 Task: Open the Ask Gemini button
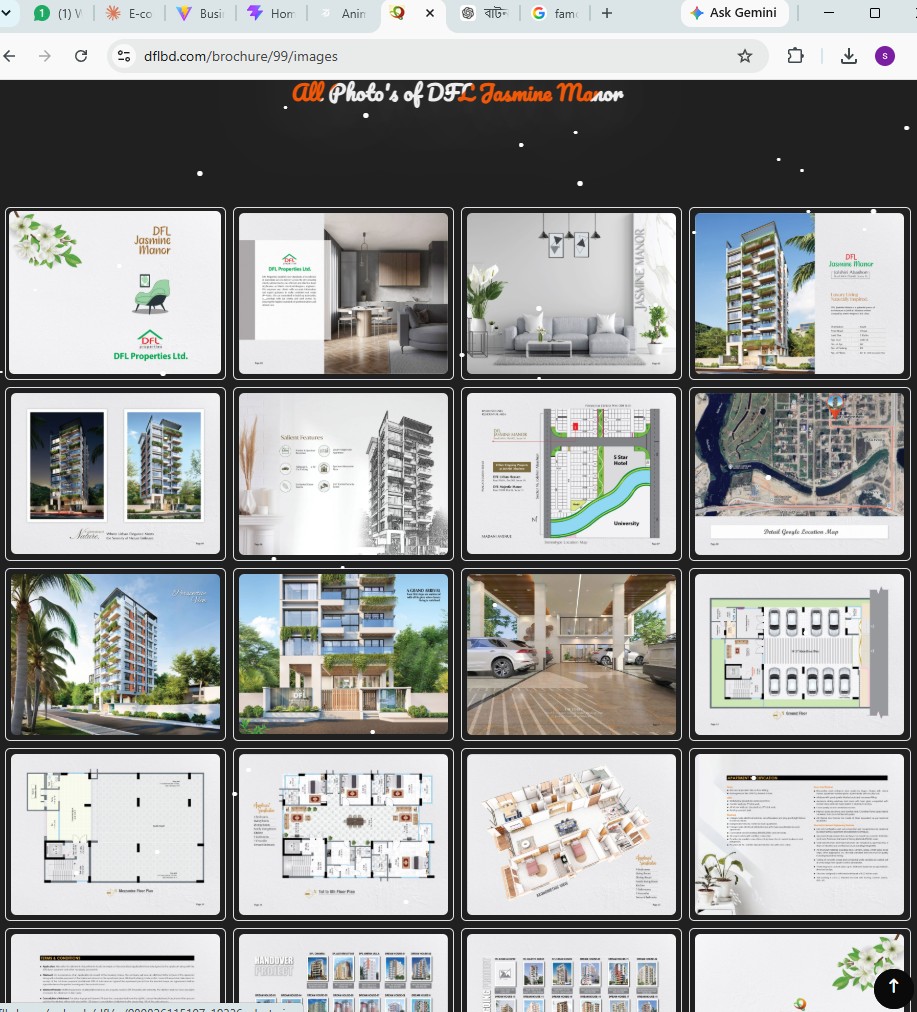click(734, 13)
